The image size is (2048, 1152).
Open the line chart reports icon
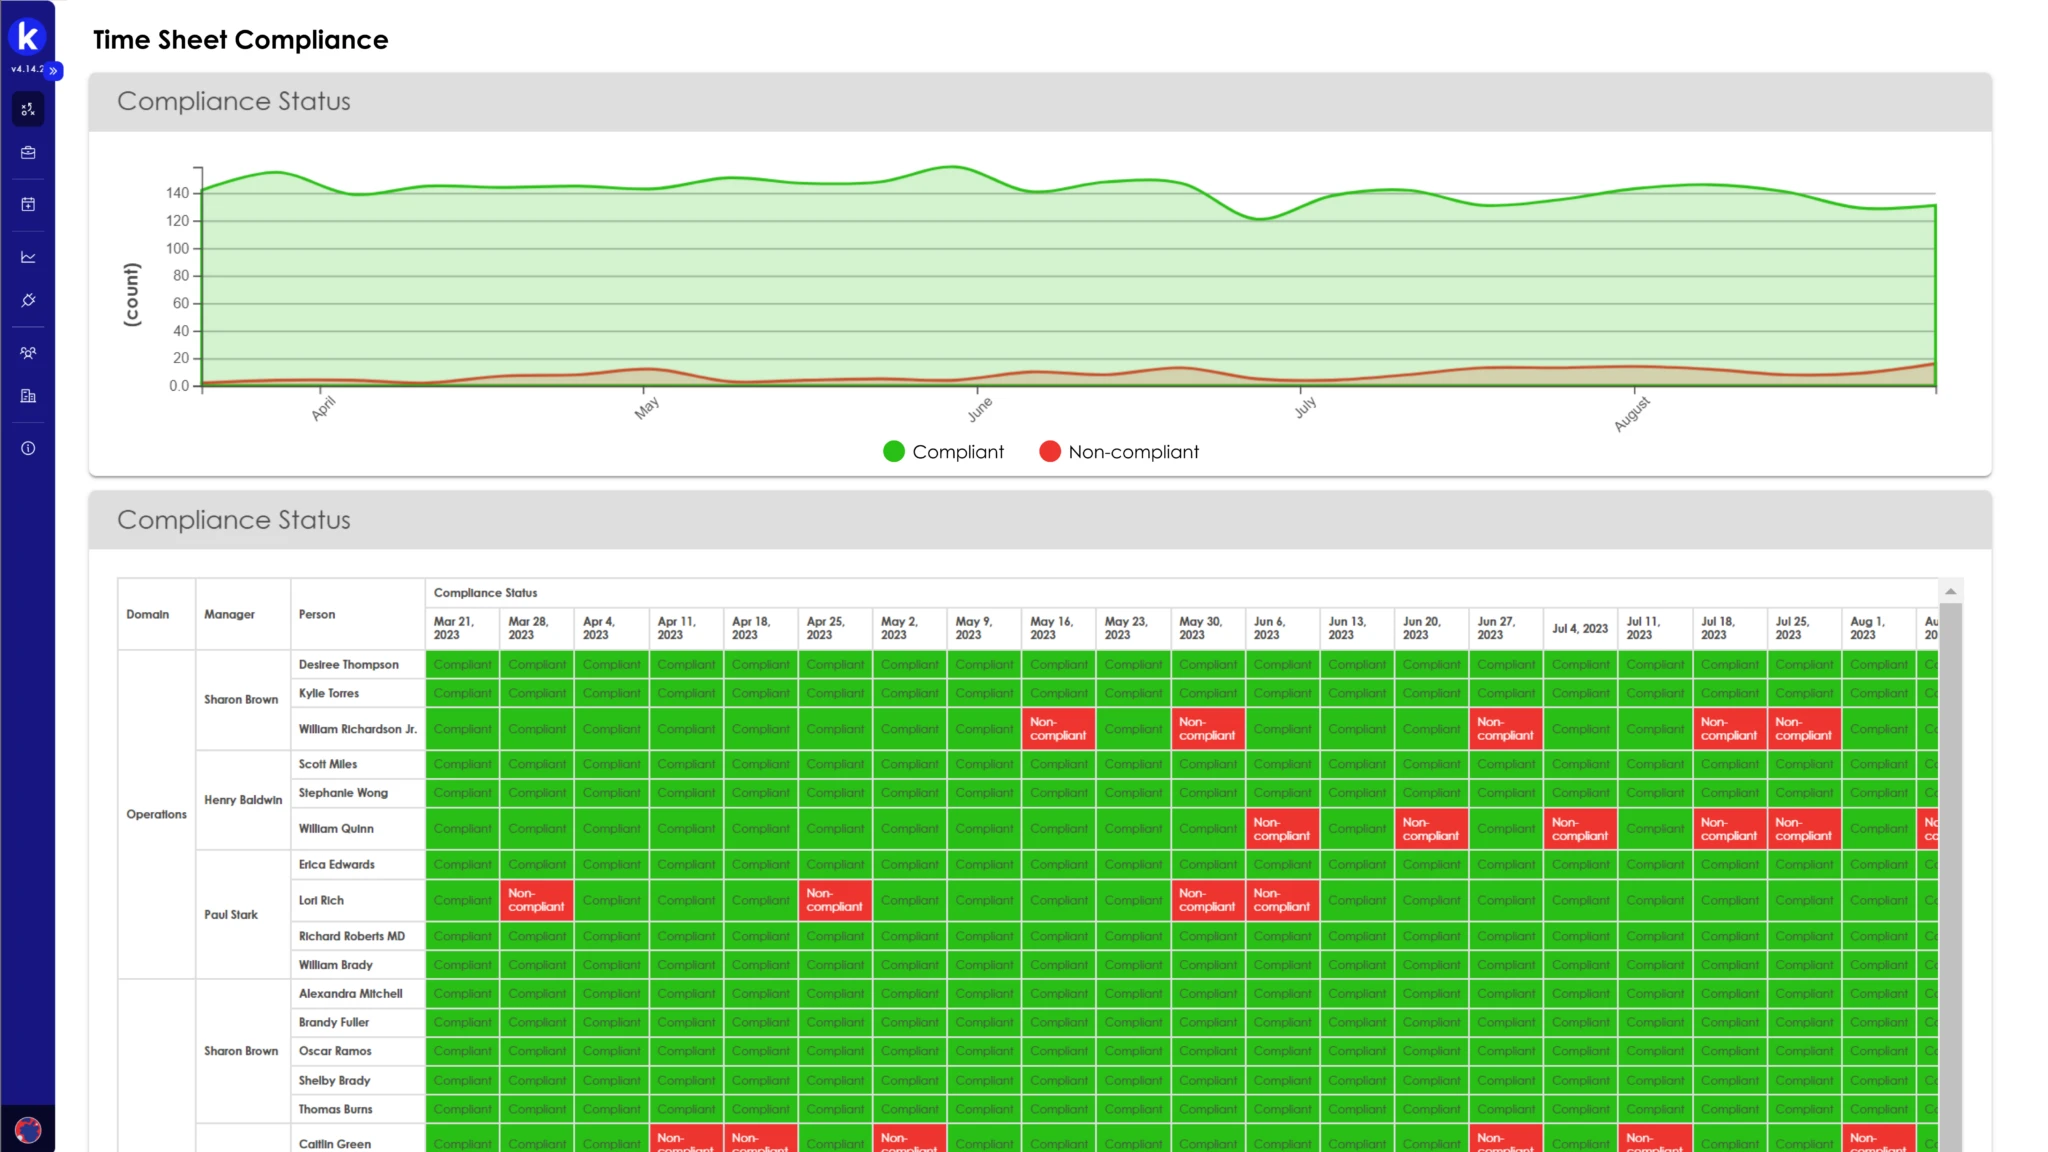(x=28, y=257)
